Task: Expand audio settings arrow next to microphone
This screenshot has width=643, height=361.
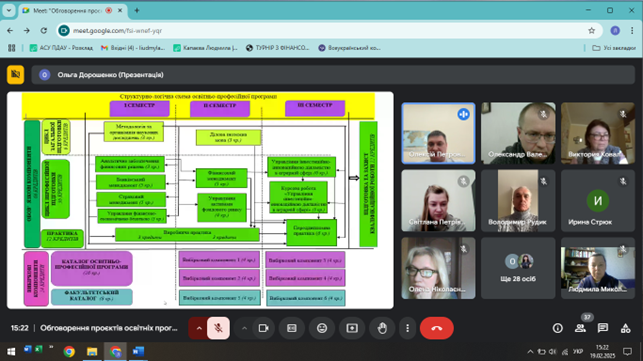Action: [199, 328]
